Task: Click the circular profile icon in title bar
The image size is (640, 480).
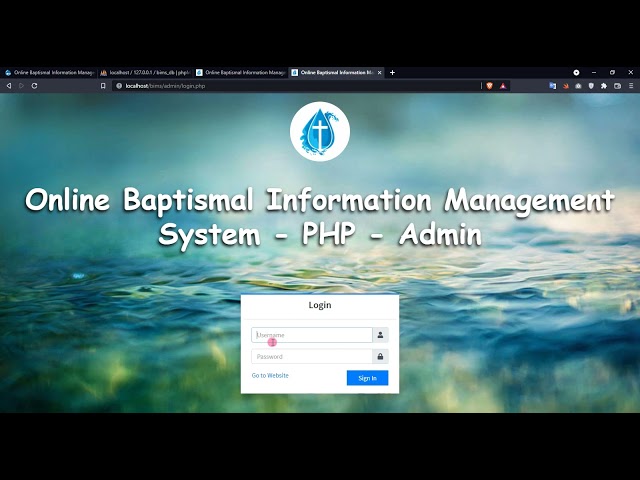Action: coord(576,72)
